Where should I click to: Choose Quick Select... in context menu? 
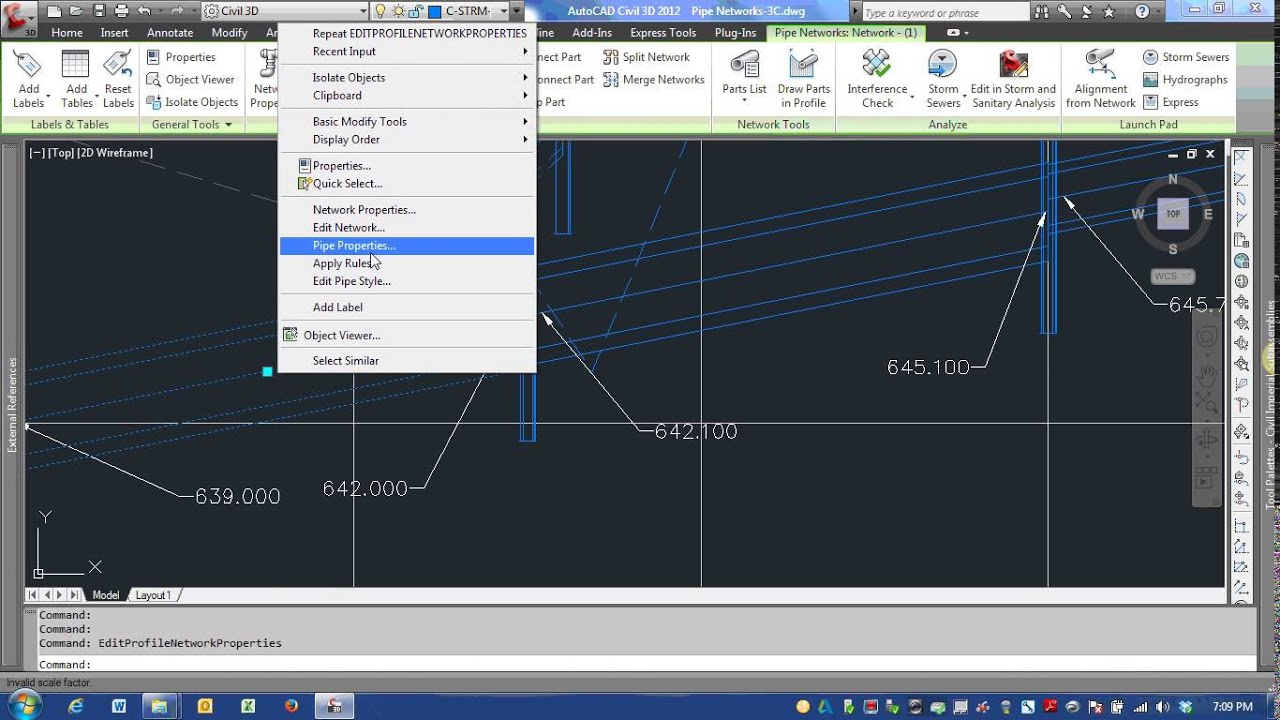(407, 184)
